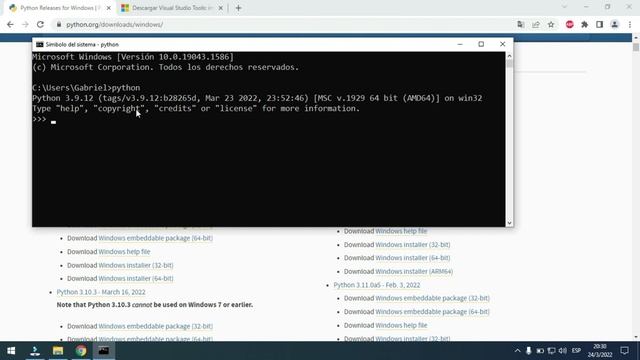640x360 pixels.
Task: Open Python 3.11.0a5 - Feb. 3, 2022 link
Action: (x=377, y=285)
